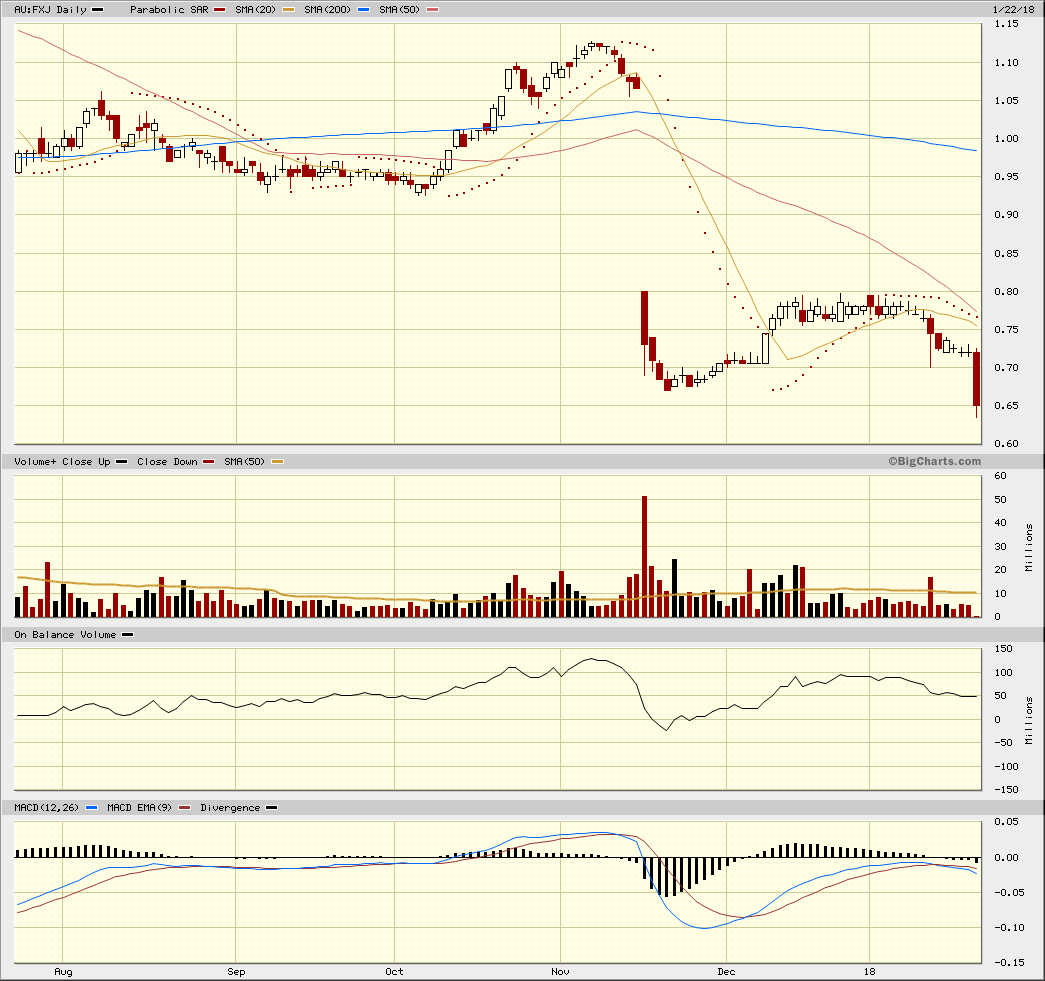The width and height of the screenshot is (1045, 981).
Task: Click the red MACD EMA(9) legend swatch
Action: tap(185, 807)
